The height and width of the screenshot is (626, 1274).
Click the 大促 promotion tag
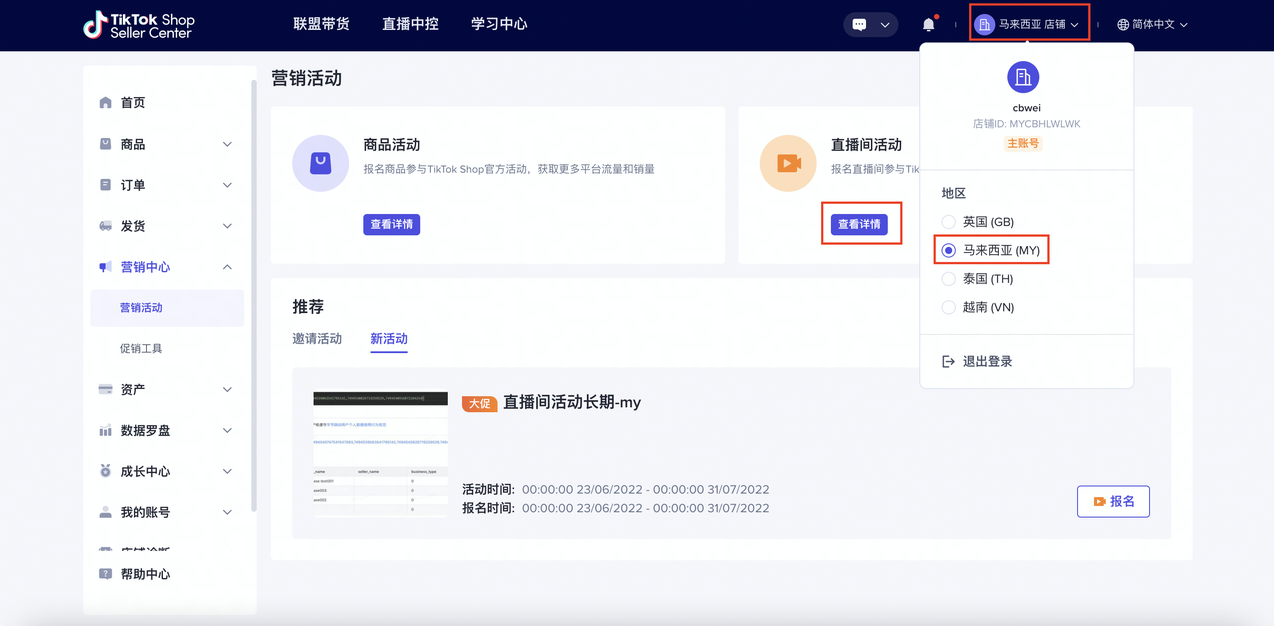[x=480, y=403]
